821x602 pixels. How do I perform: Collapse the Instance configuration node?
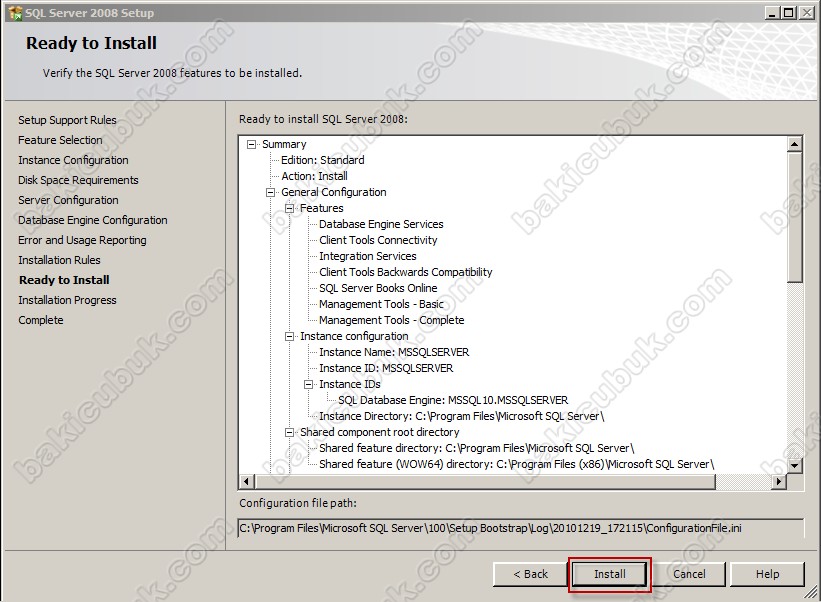pyautogui.click(x=290, y=336)
